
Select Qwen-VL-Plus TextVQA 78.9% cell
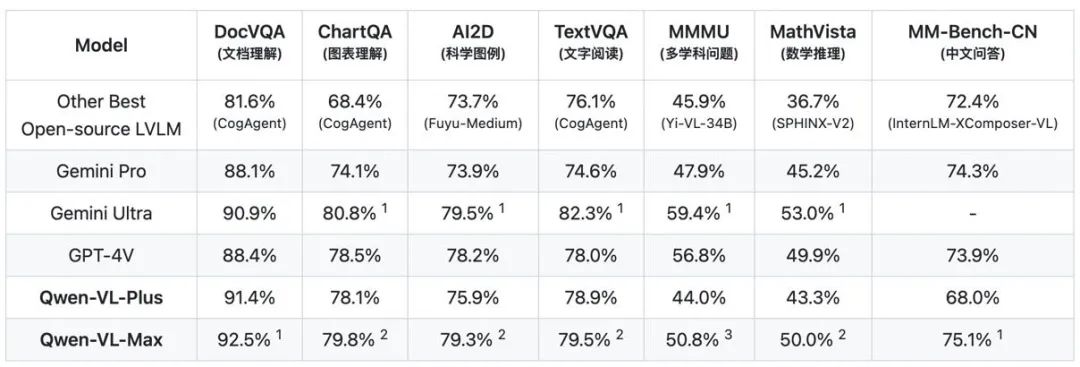[590, 297]
